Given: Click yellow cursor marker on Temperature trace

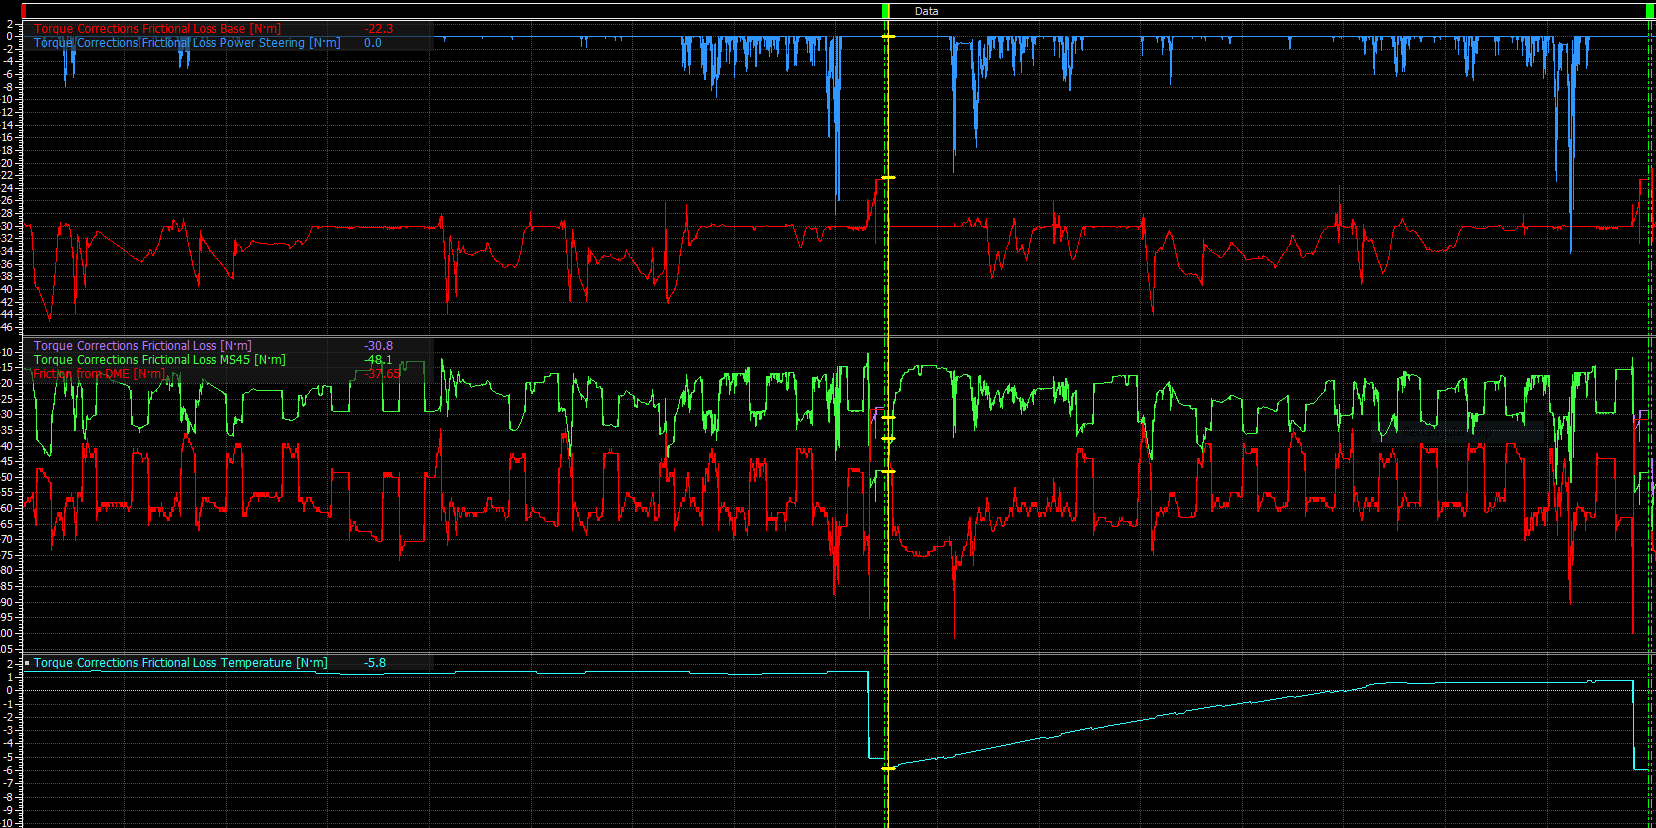Looking at the screenshot, I should (x=888, y=768).
